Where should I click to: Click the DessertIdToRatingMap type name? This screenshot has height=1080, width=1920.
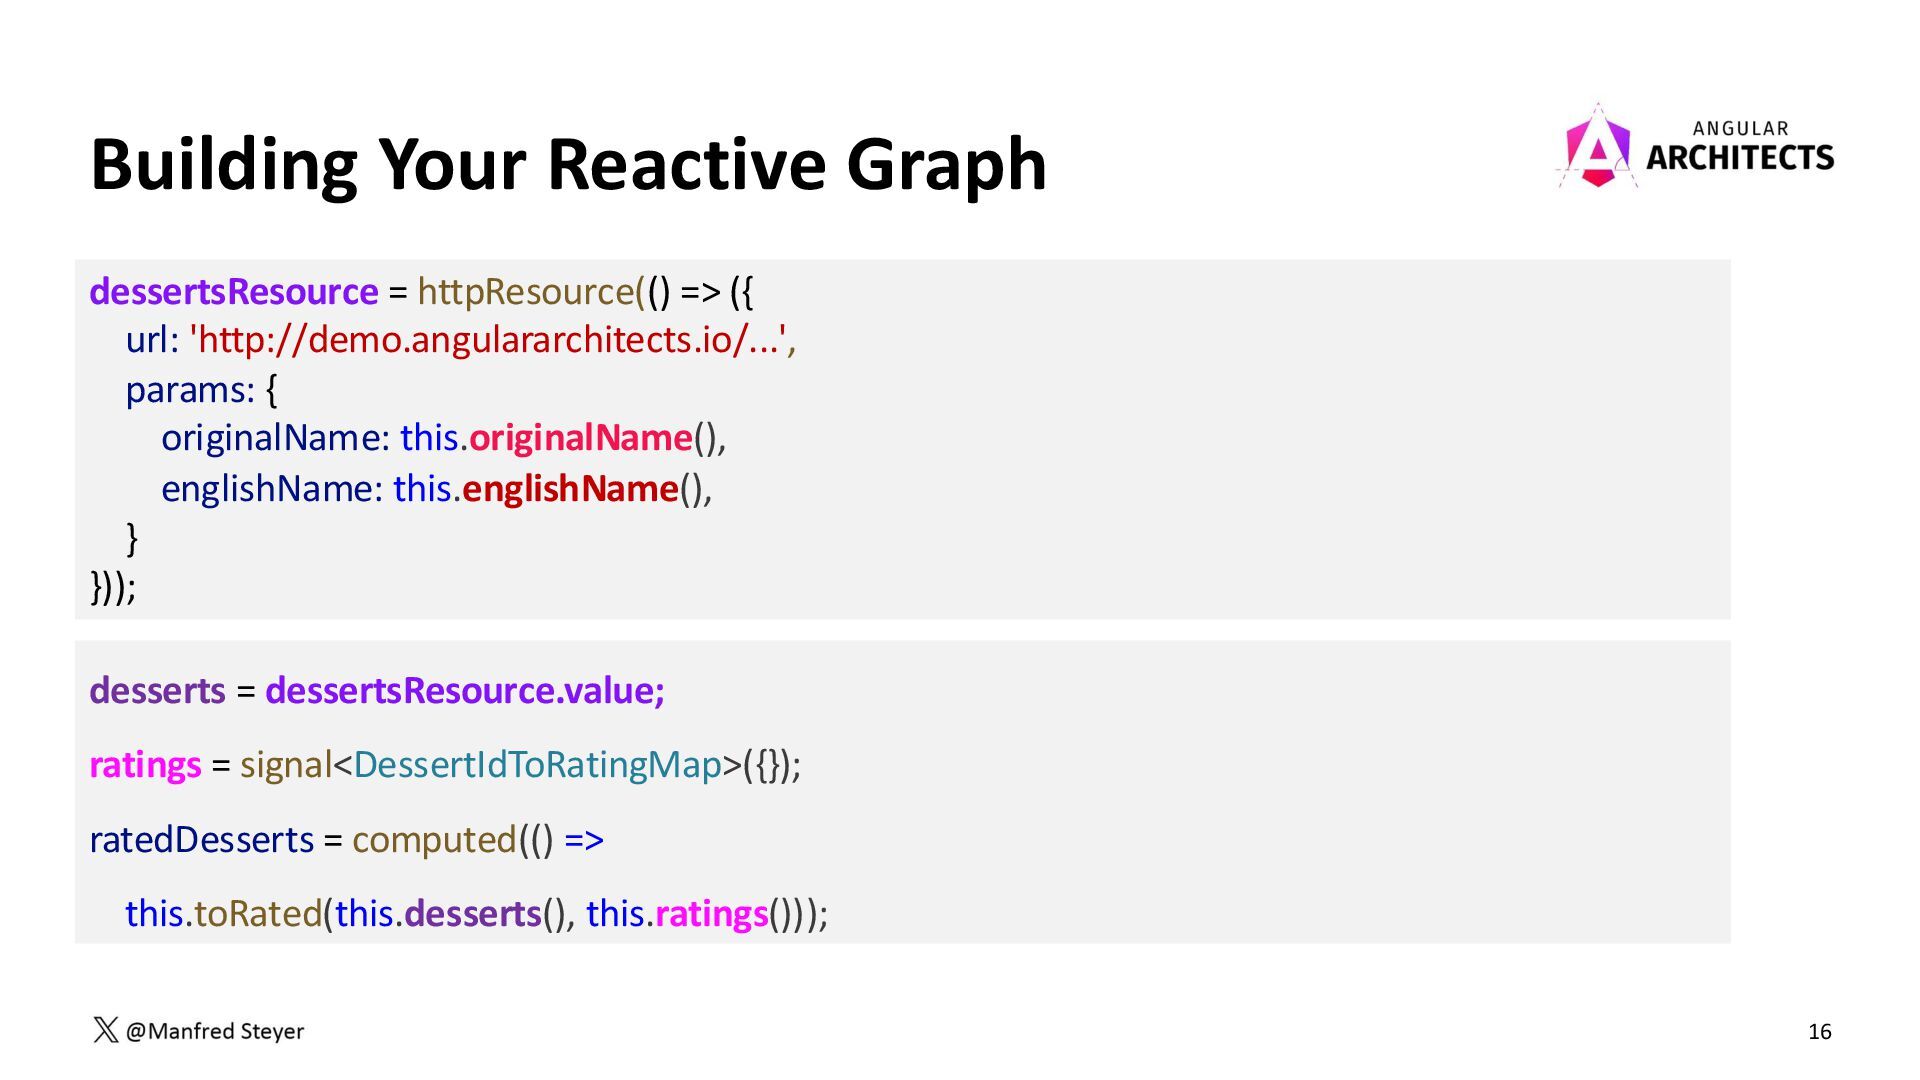point(537,764)
